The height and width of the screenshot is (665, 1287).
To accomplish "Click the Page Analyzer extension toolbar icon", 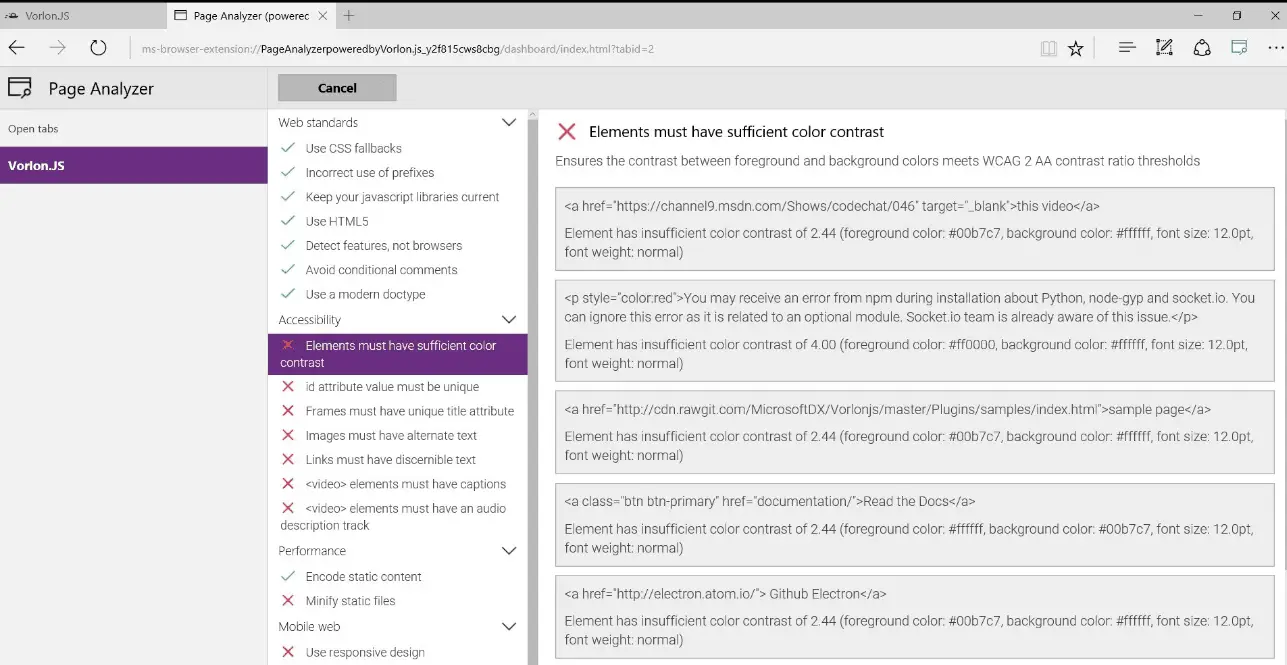I will (1239, 47).
